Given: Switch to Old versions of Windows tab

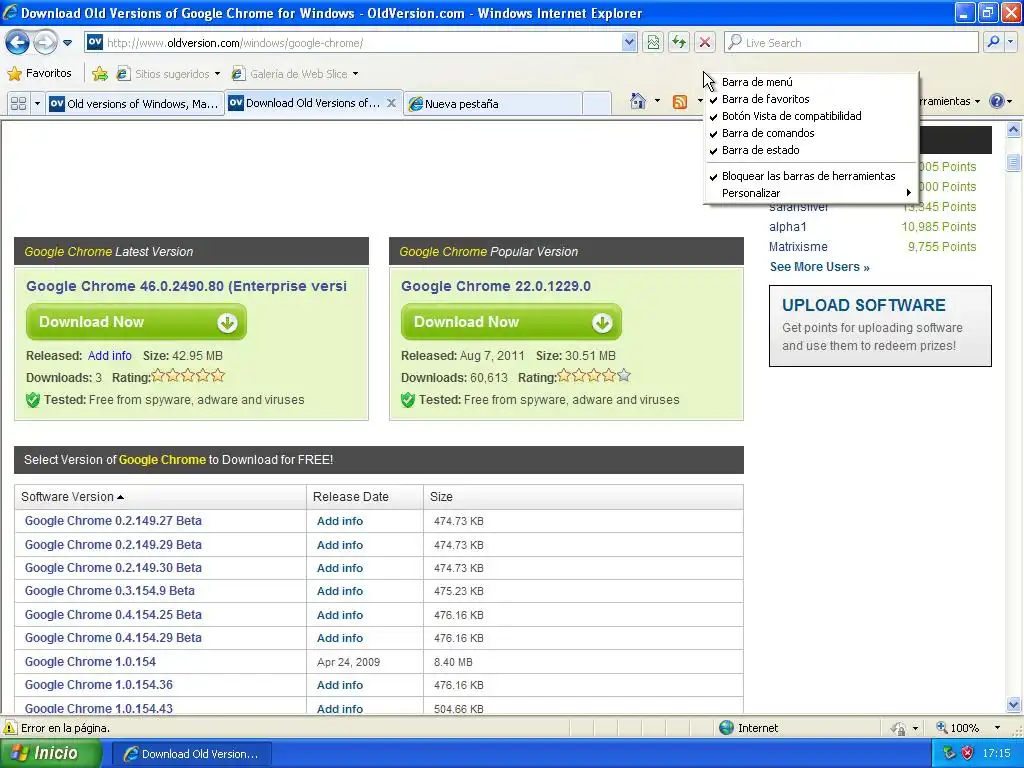Looking at the screenshot, I should [135, 104].
